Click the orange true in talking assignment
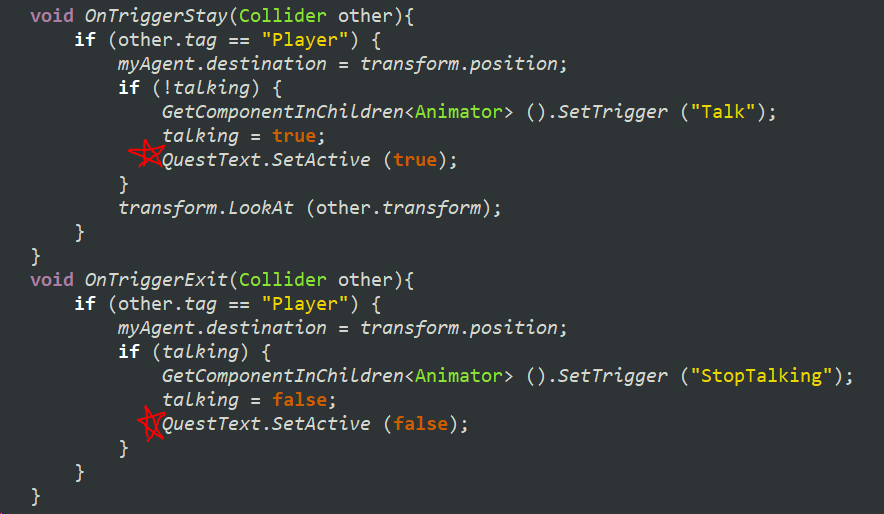Image resolution: width=884 pixels, height=514 pixels. pos(294,136)
